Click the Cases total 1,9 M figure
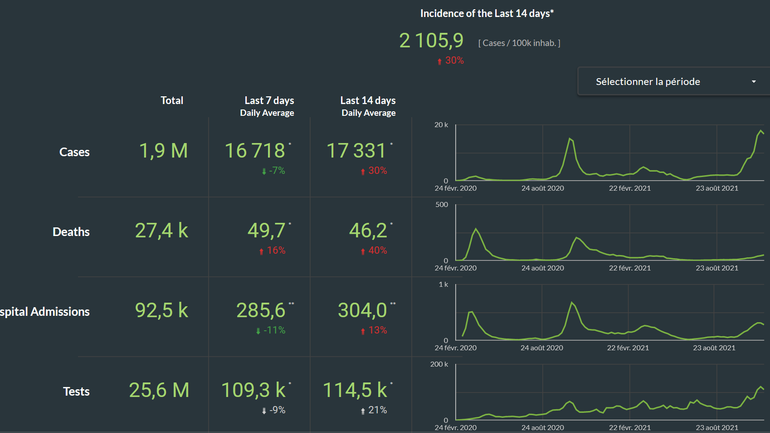 (162, 151)
